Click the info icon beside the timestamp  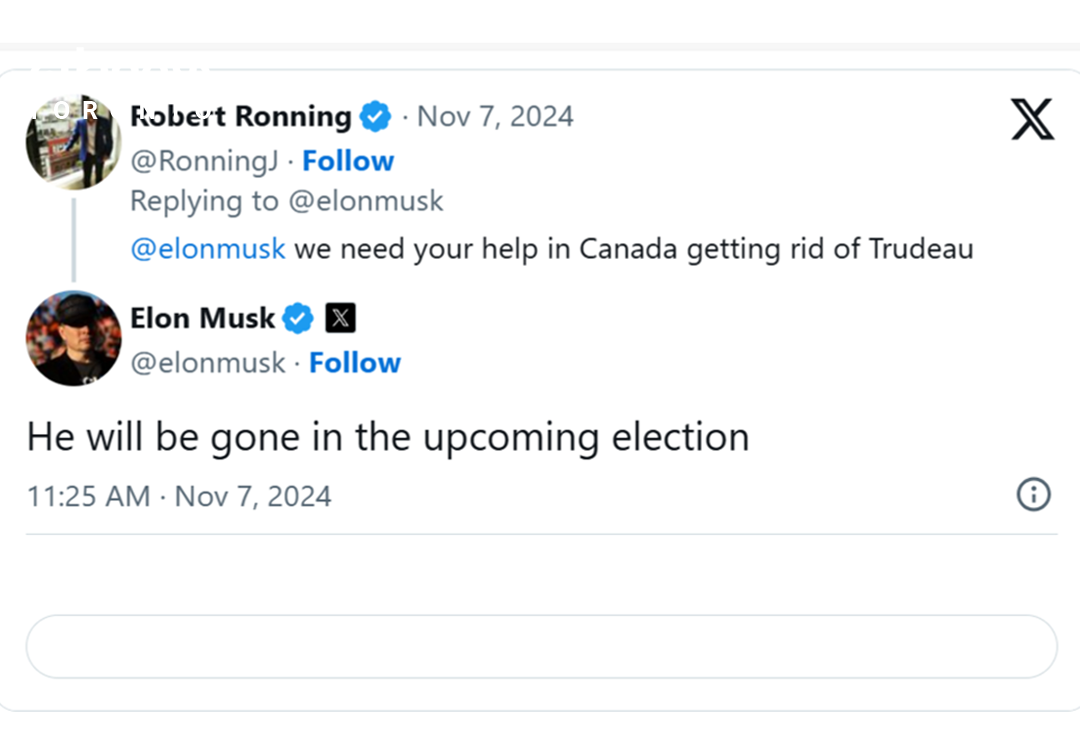[1033, 494]
